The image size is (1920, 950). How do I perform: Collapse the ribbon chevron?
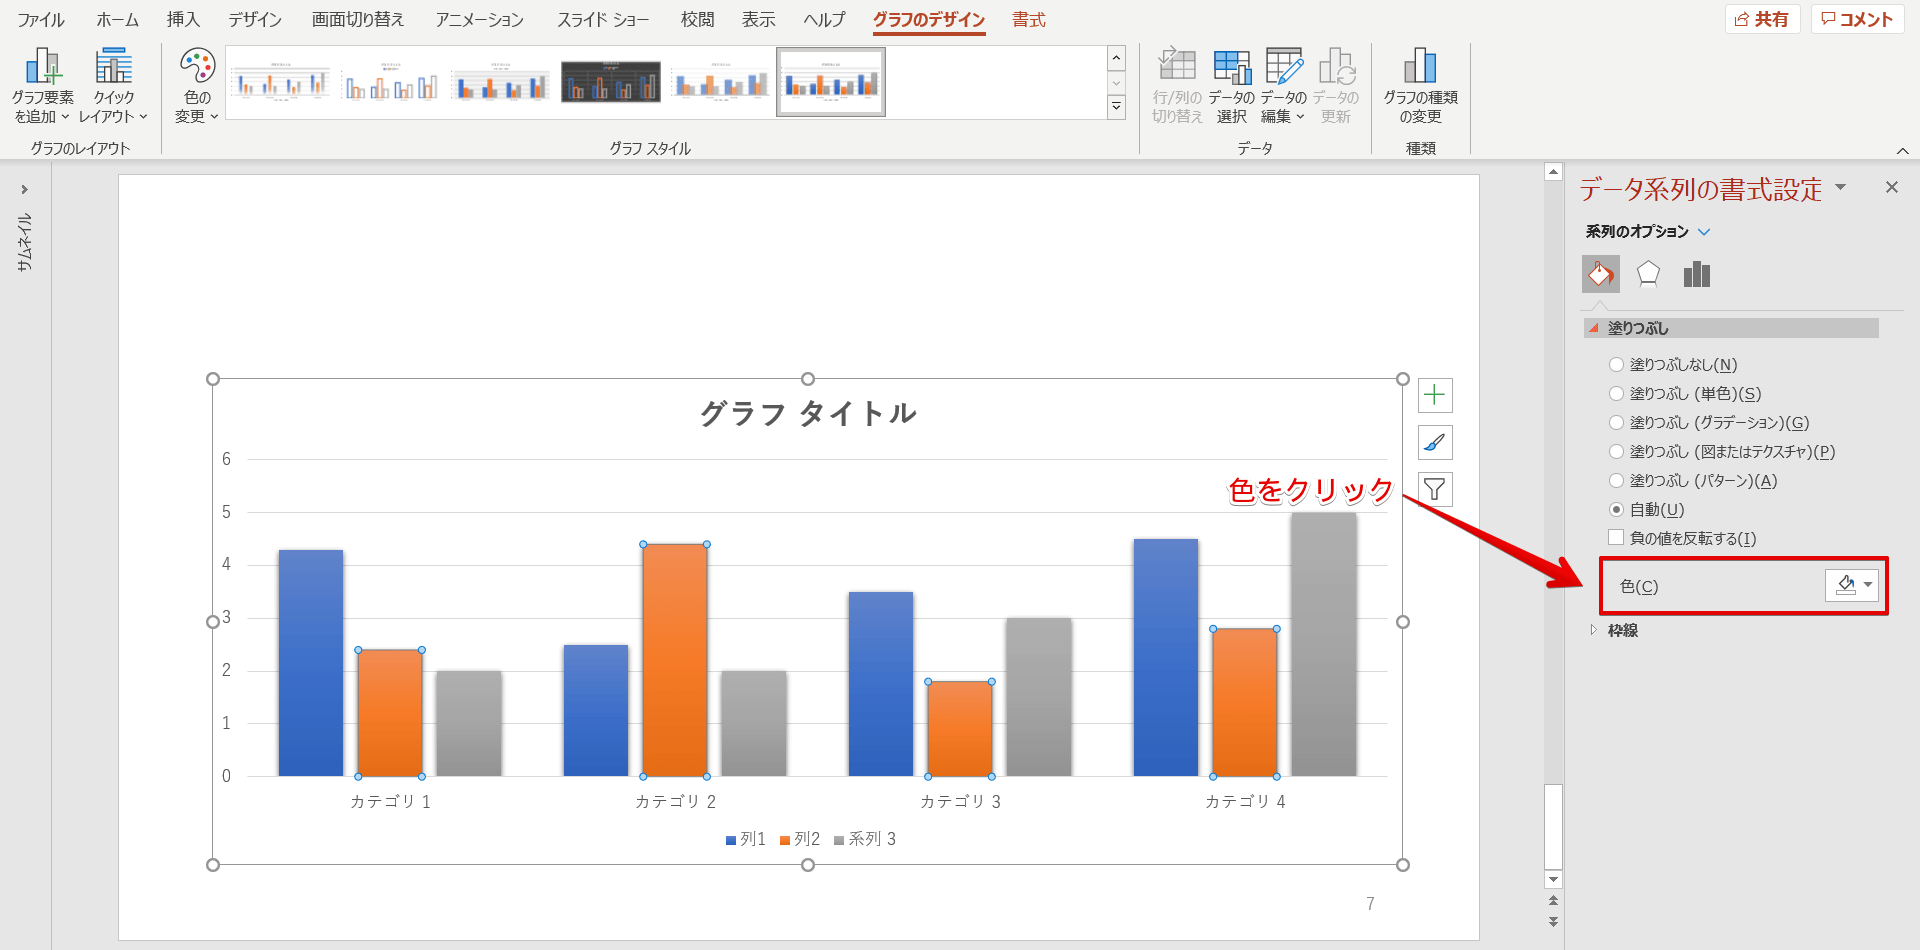click(x=1902, y=150)
